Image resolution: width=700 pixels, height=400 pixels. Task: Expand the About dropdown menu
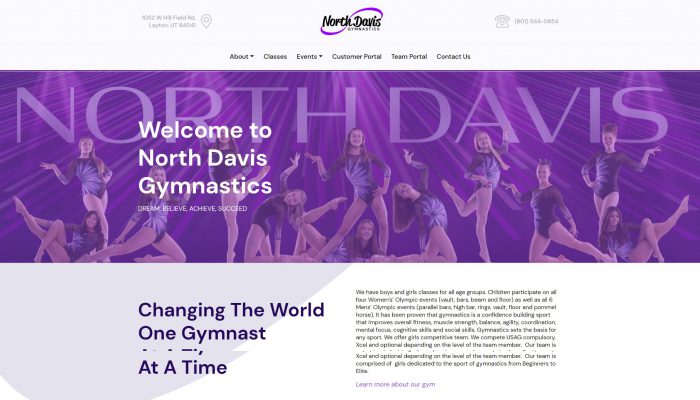tap(242, 57)
